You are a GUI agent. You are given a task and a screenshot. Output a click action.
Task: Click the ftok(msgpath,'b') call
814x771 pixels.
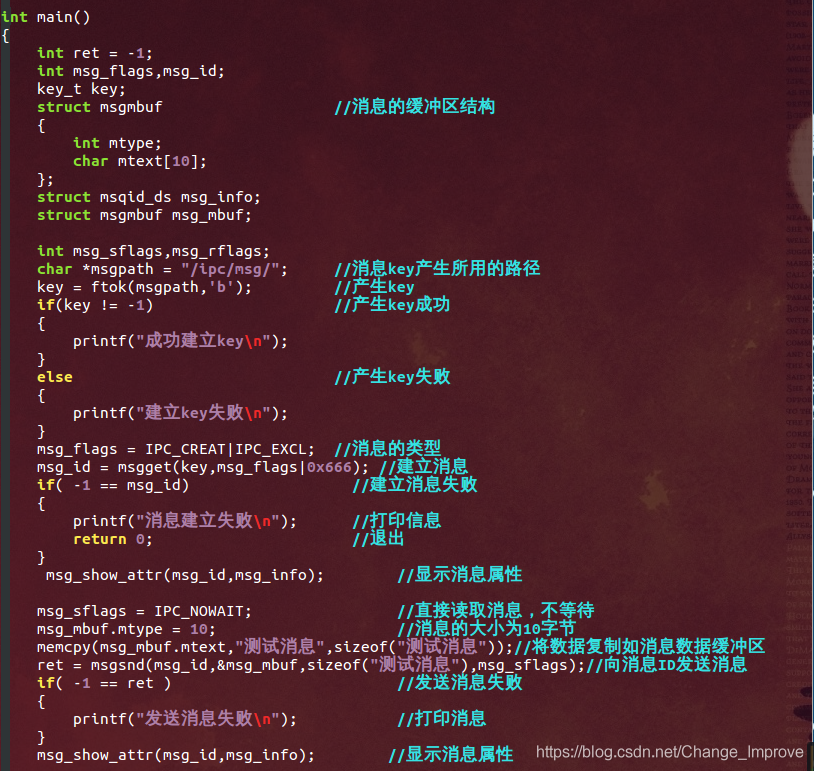pyautogui.click(x=167, y=287)
